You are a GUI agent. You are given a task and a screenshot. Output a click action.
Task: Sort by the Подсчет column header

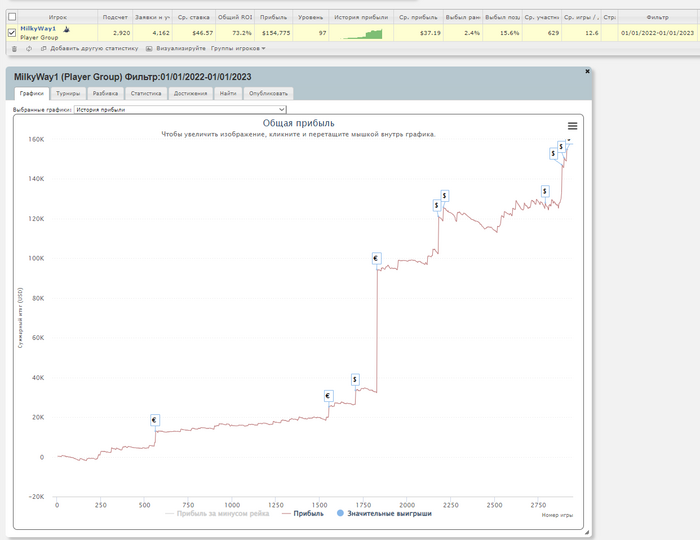(x=115, y=17)
